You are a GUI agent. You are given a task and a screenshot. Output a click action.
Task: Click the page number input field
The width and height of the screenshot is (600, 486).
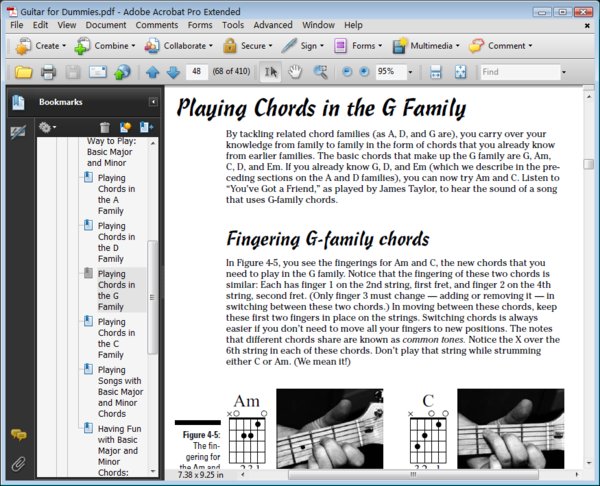(197, 72)
